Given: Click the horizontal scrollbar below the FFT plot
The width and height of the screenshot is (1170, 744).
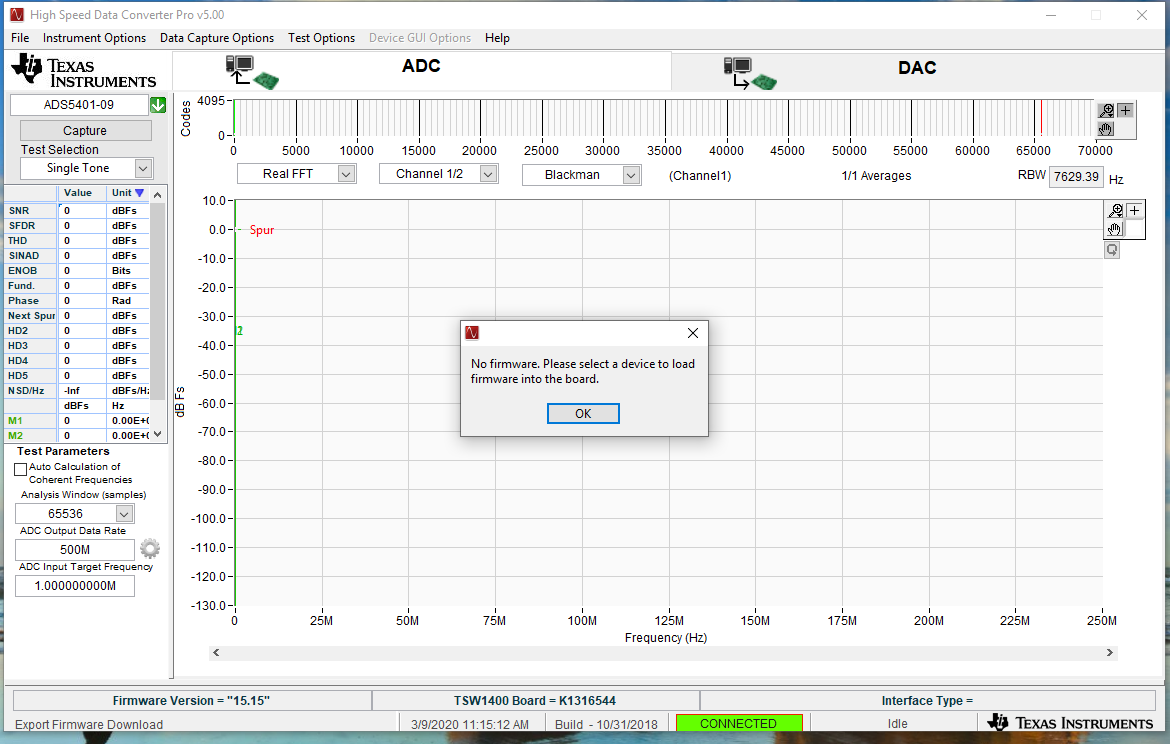Looking at the screenshot, I should click(x=660, y=652).
